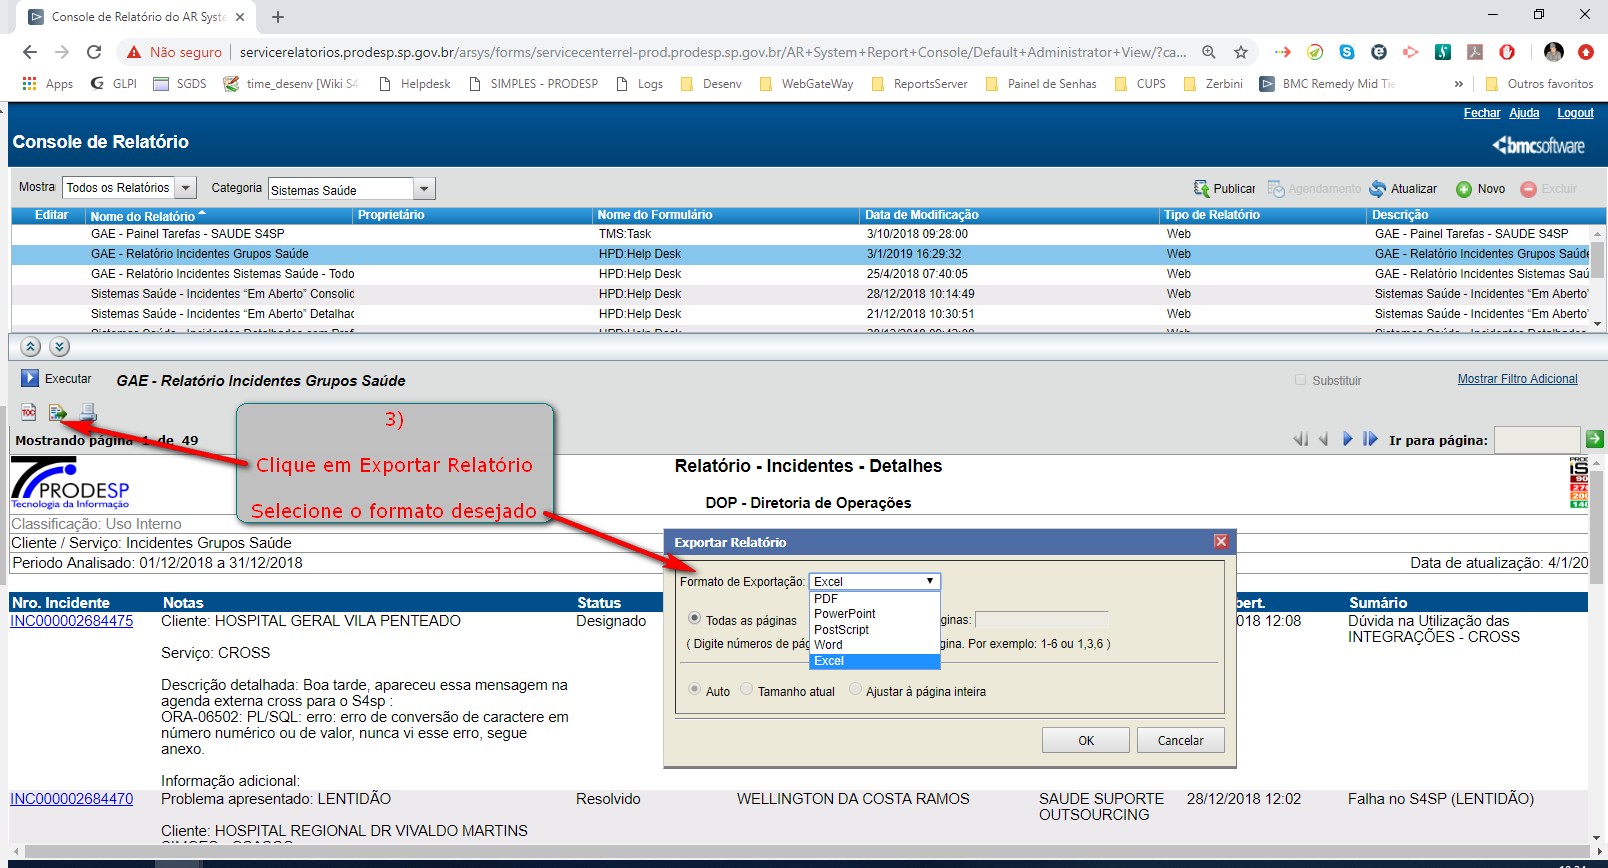Viewport: 1608px width, 868px height.
Task: Choose PowerPoint export format
Action: point(874,614)
